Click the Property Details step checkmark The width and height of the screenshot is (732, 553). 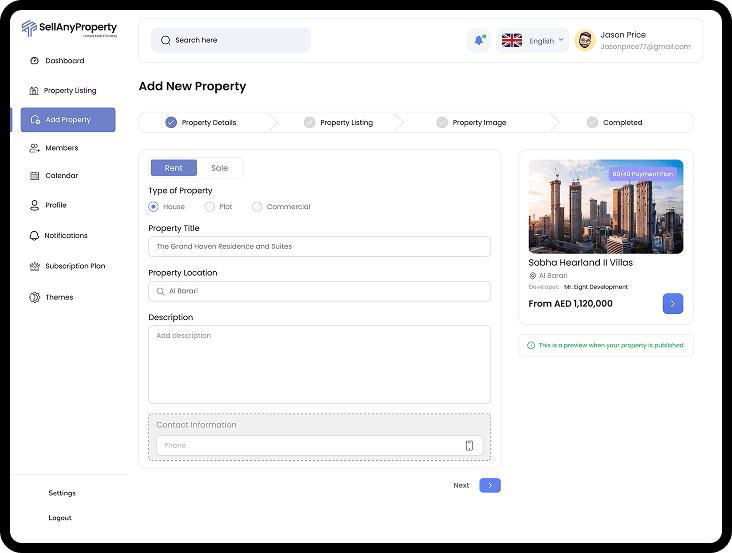tap(171, 122)
